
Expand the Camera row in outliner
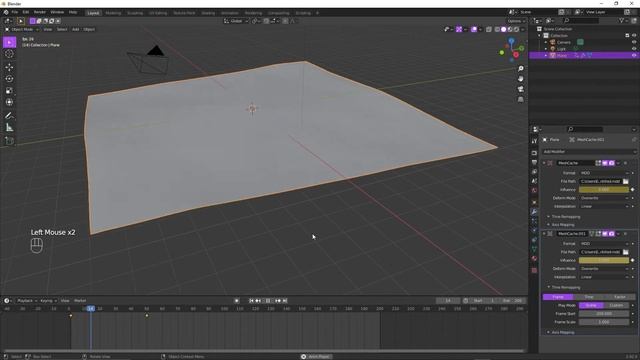(546, 42)
